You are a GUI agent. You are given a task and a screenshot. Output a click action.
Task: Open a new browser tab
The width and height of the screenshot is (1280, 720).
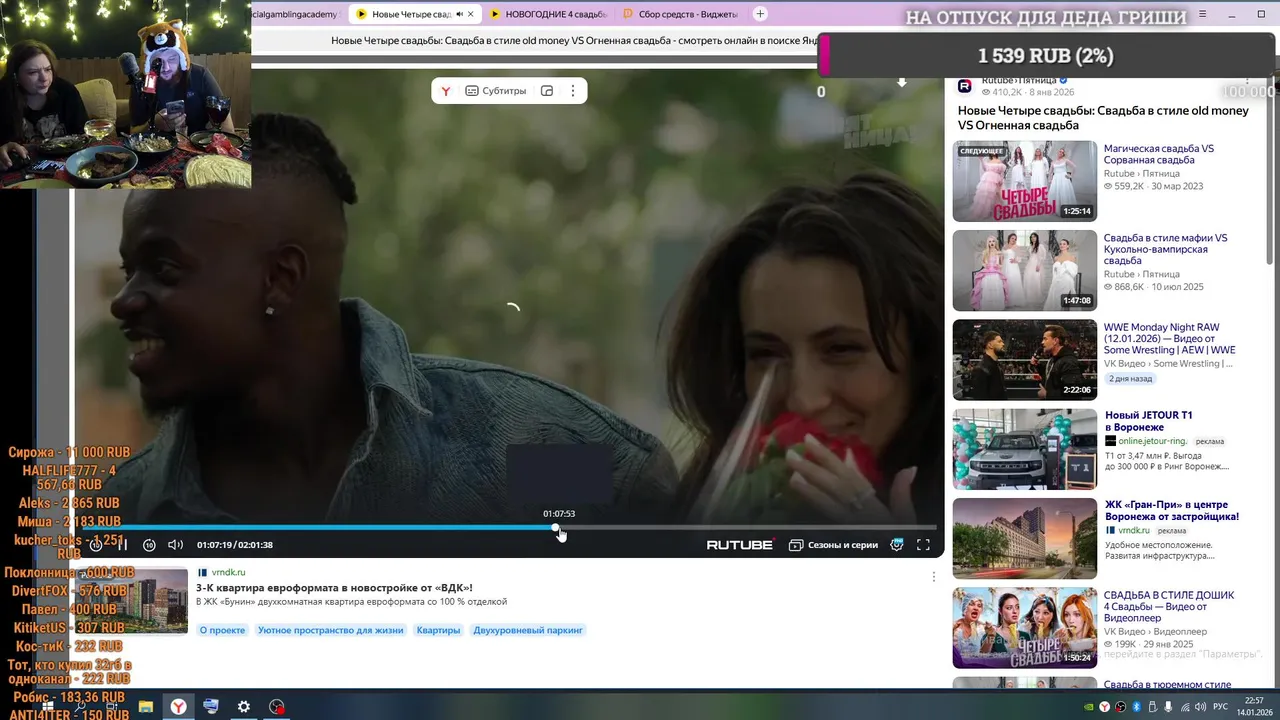[760, 14]
